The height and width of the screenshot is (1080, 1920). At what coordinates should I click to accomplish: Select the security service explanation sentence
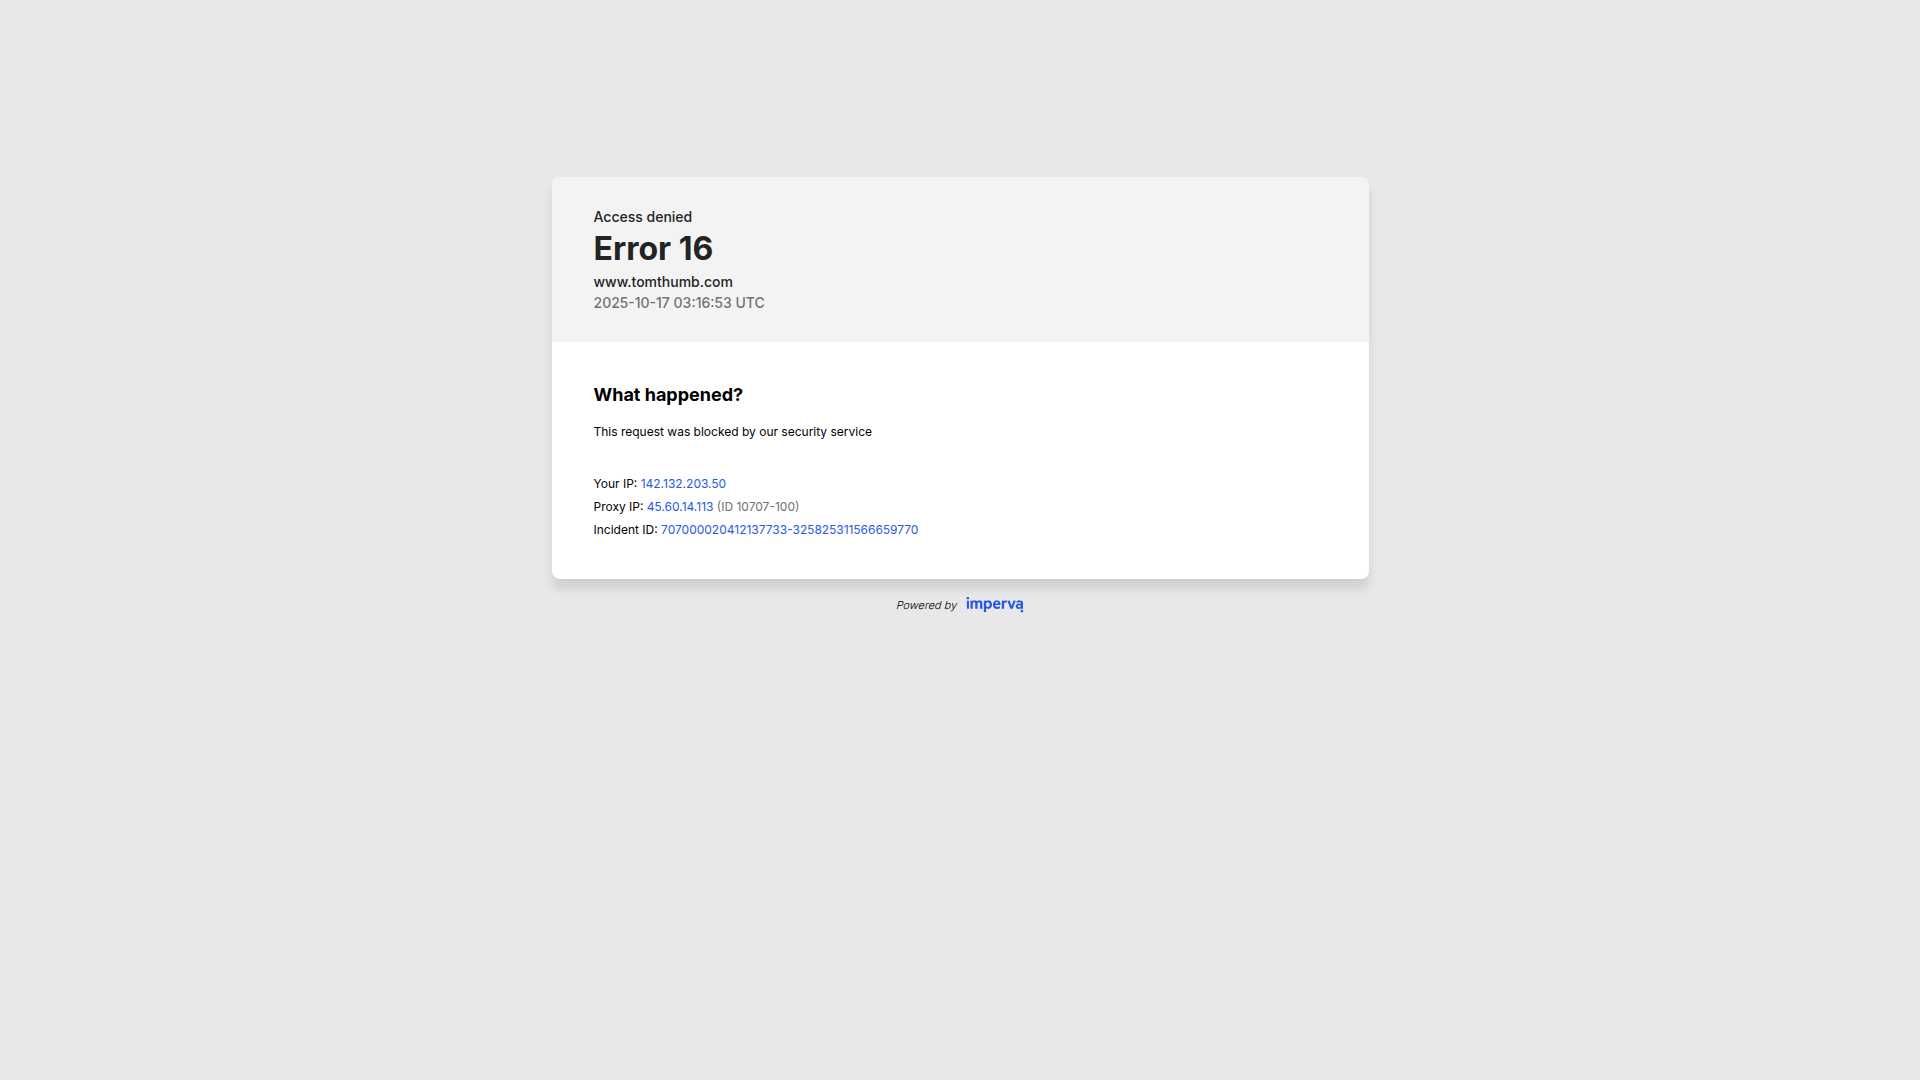tap(732, 431)
